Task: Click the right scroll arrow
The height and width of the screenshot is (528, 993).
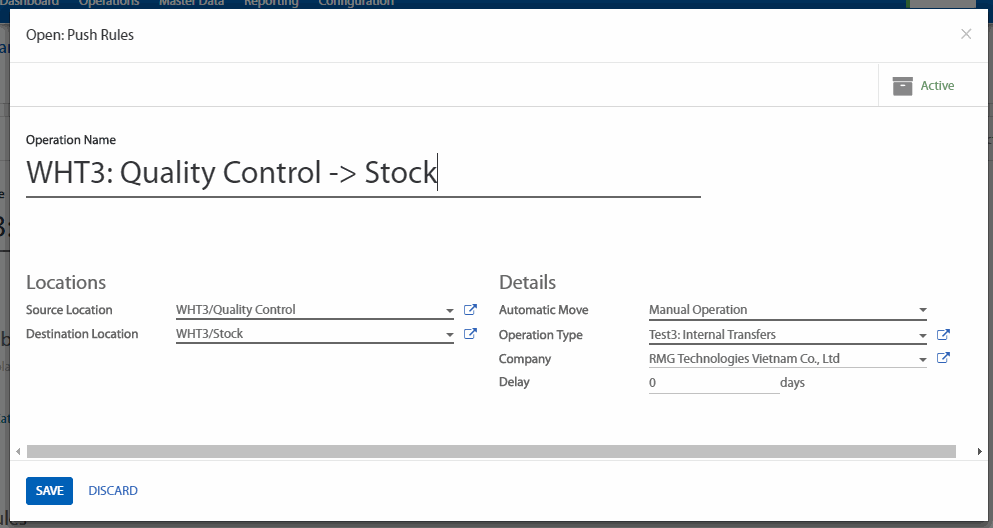Action: tap(979, 452)
